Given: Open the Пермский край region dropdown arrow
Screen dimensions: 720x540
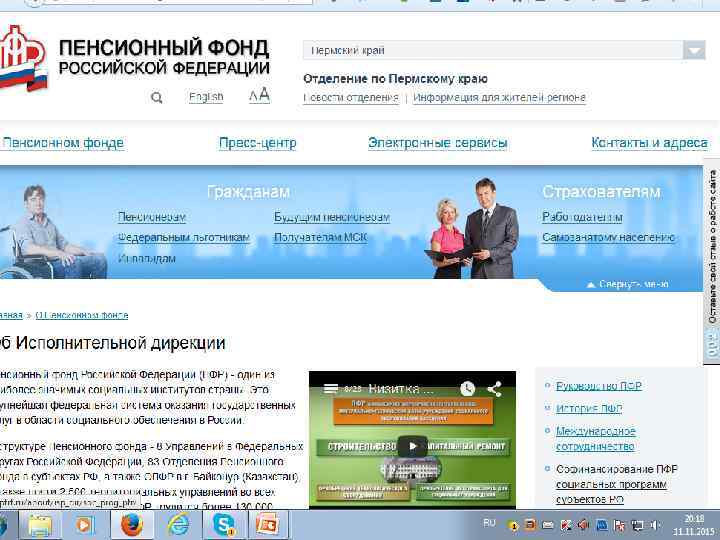Looking at the screenshot, I should point(694,50).
